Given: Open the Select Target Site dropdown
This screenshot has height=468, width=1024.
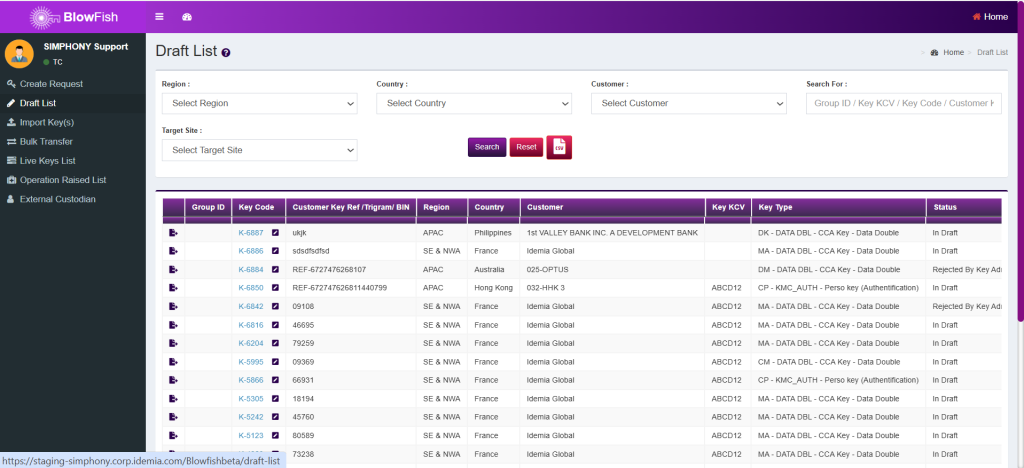Looking at the screenshot, I should [x=259, y=150].
